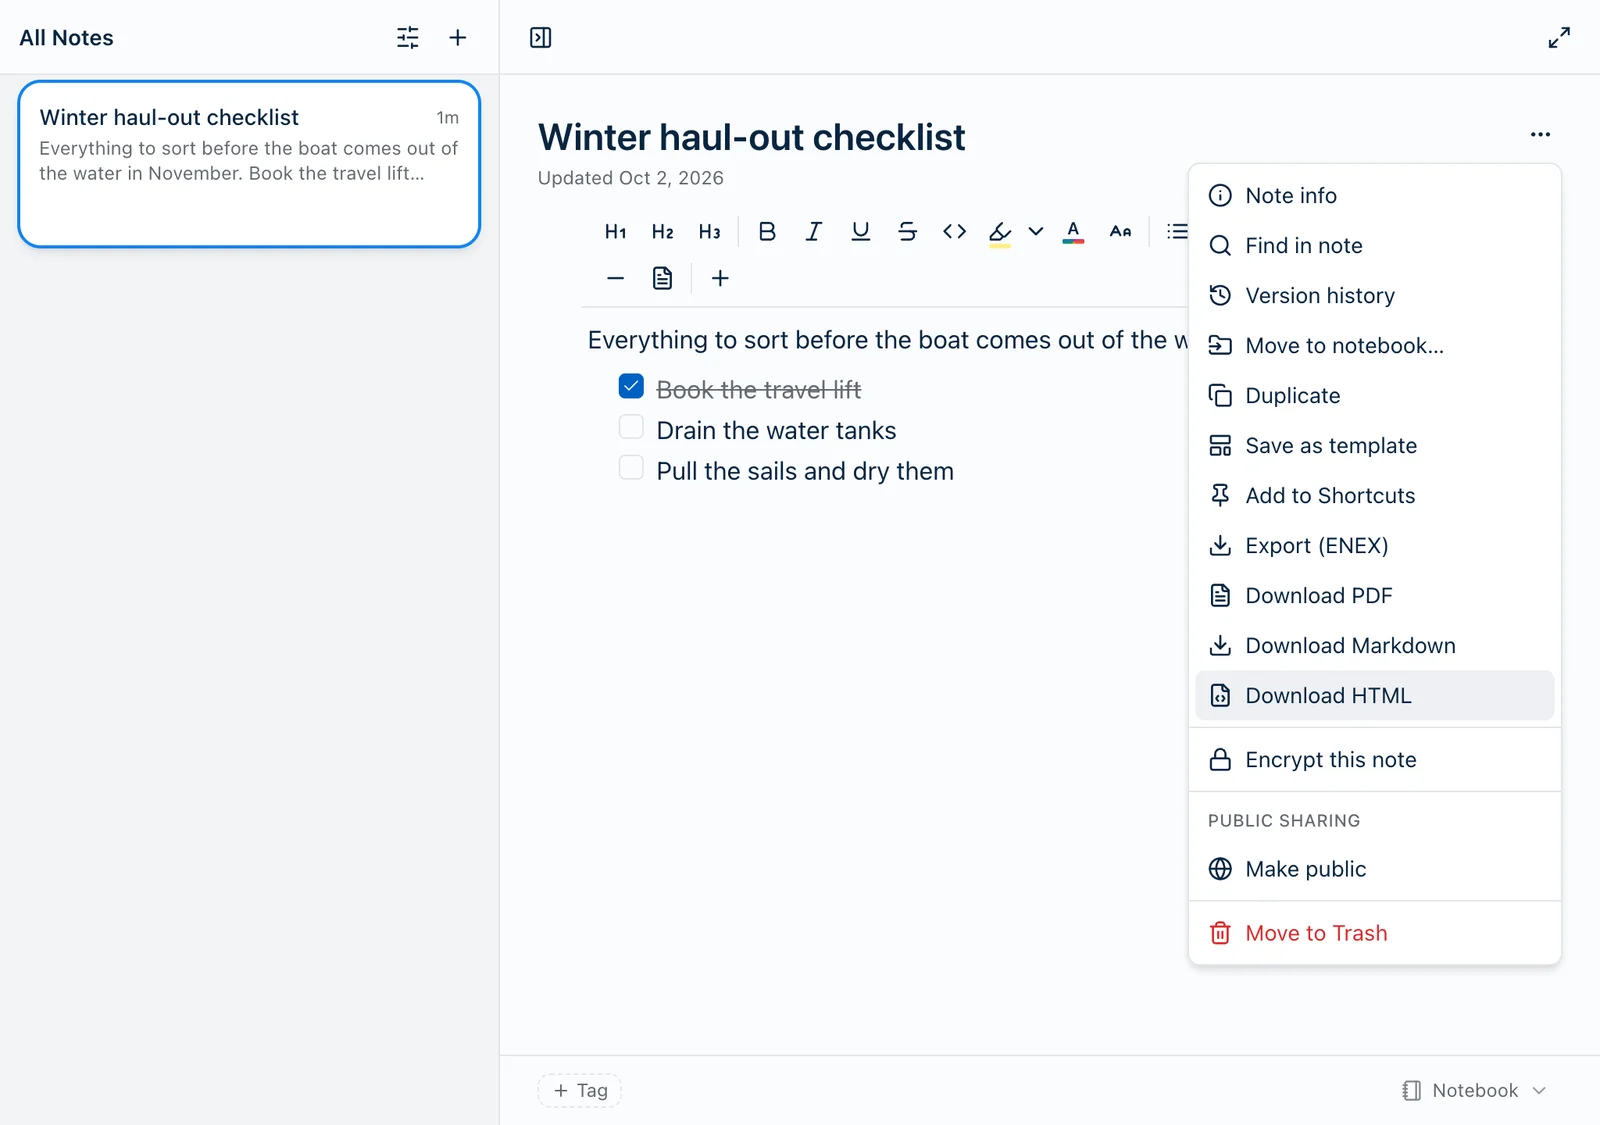
Task: Open the three-dot note options menu
Action: coord(1540,134)
